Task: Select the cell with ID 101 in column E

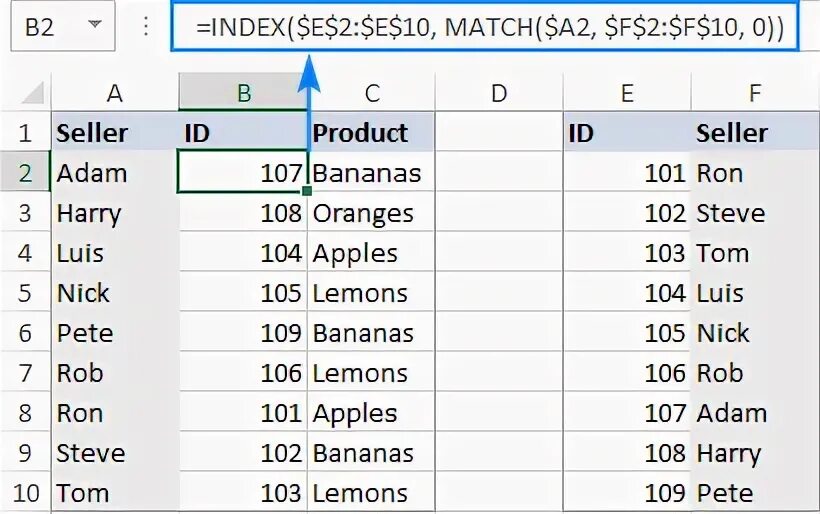Action: coord(627,173)
